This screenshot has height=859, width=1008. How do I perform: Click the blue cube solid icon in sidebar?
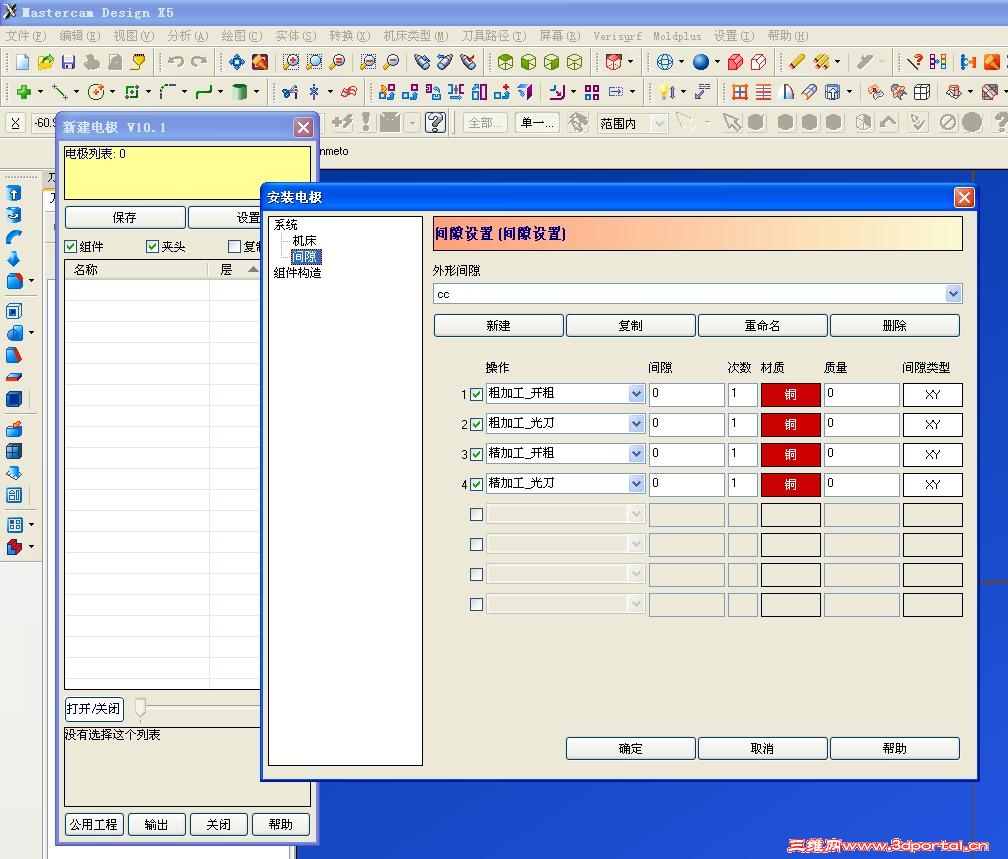[x=14, y=399]
